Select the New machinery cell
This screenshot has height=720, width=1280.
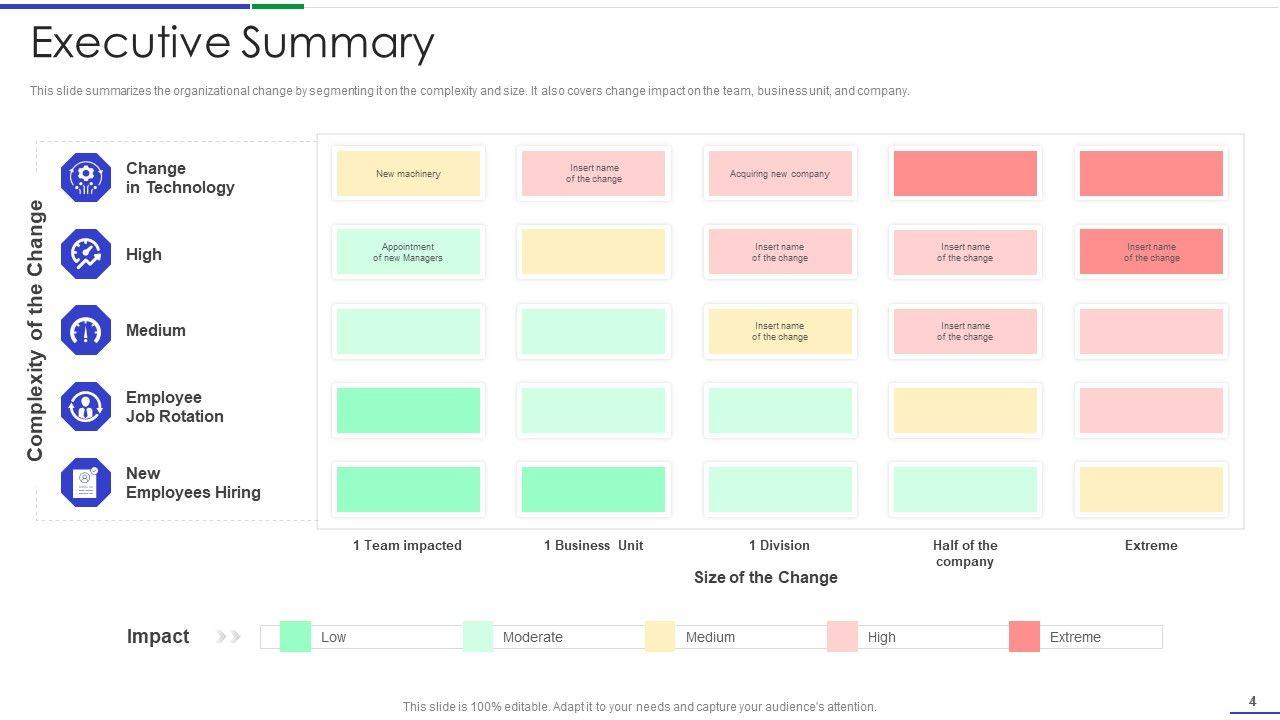click(408, 174)
